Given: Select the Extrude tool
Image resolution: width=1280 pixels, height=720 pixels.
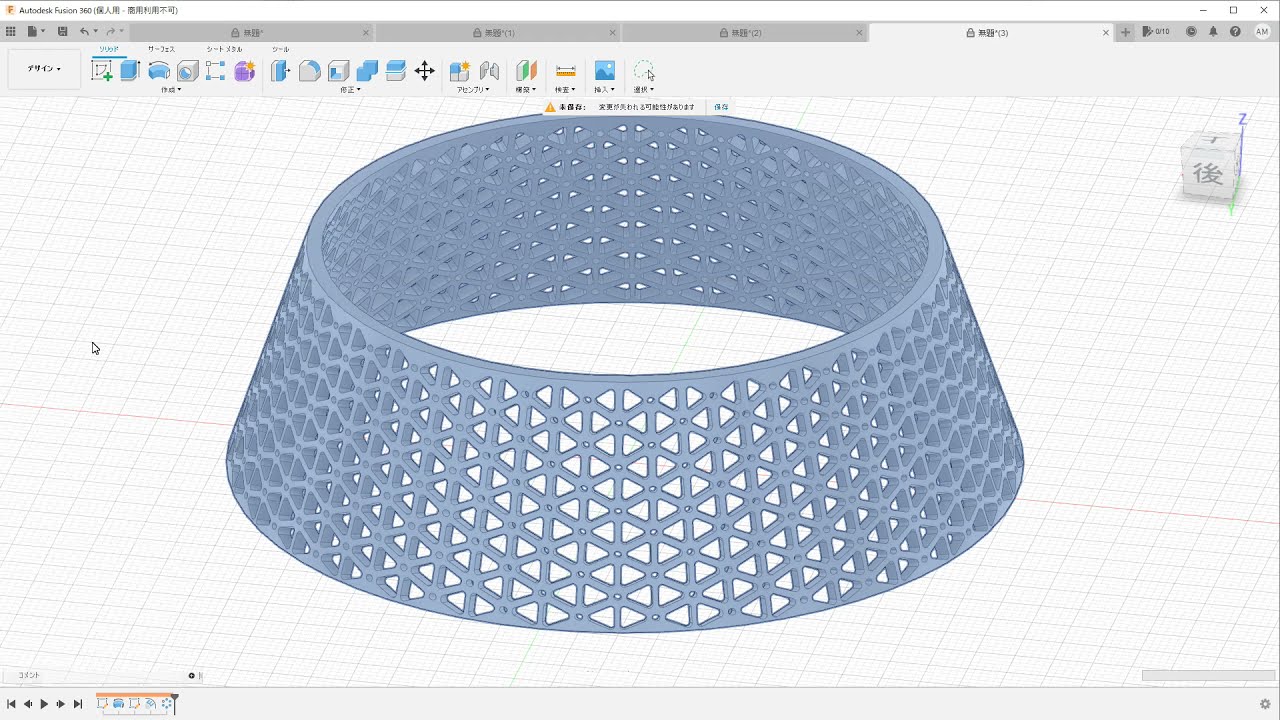Looking at the screenshot, I should click(x=129, y=71).
